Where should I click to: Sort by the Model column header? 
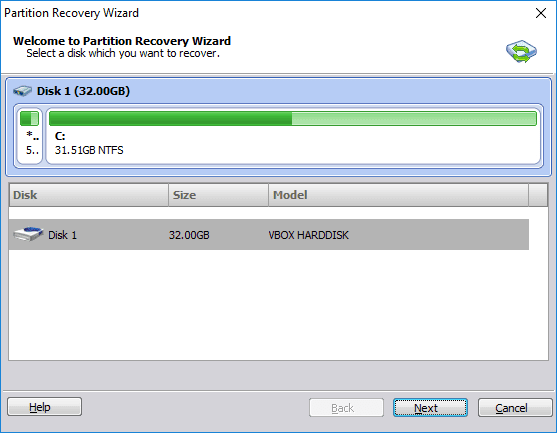point(399,195)
